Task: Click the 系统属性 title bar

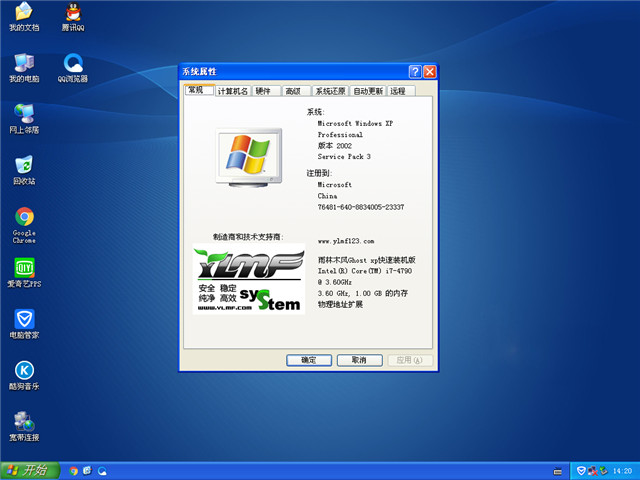Action: click(x=294, y=72)
